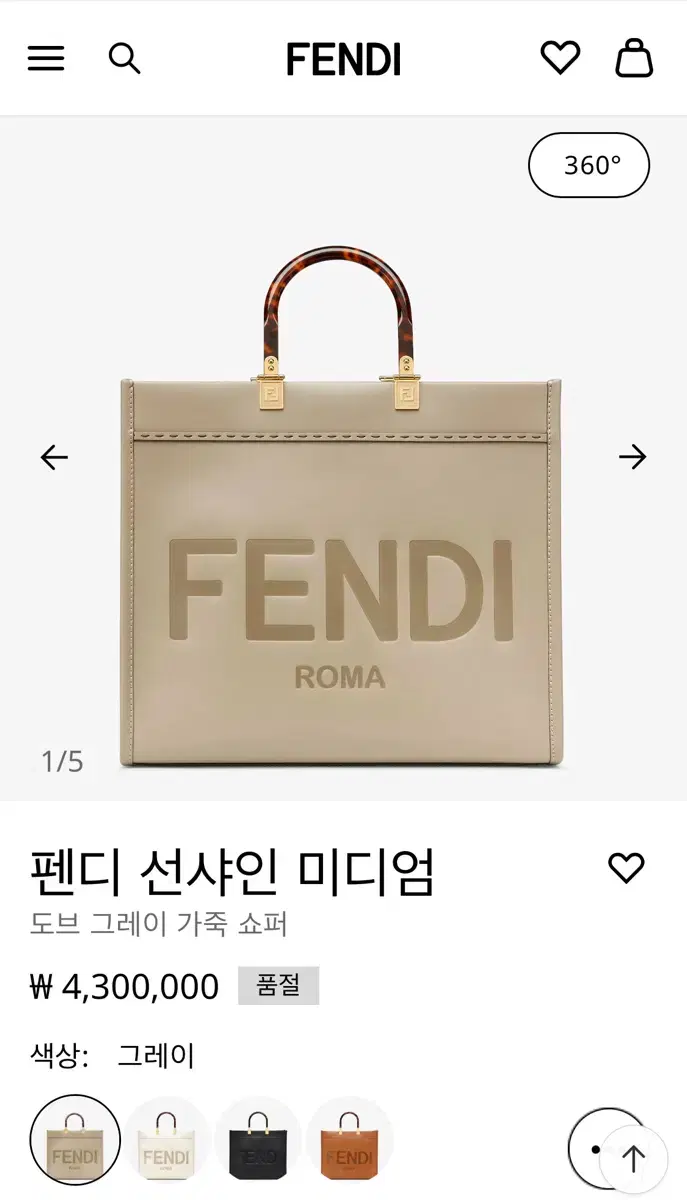Launch the 360° product view

tap(589, 165)
